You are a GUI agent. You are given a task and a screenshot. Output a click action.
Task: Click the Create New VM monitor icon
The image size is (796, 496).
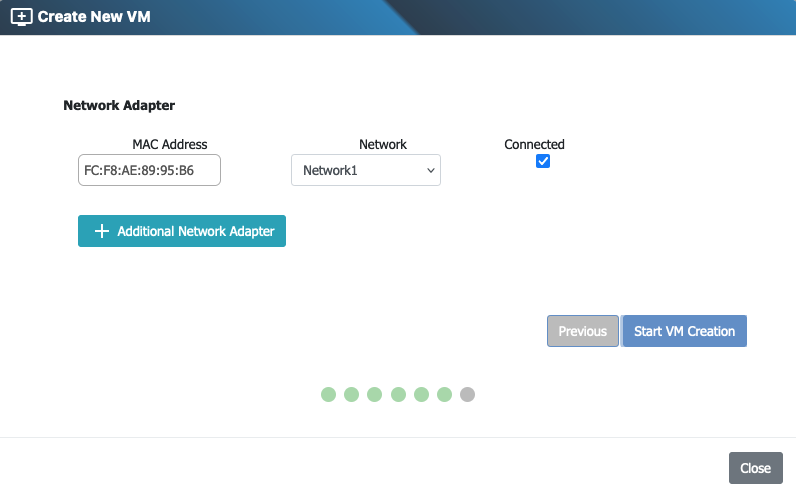click(x=21, y=17)
